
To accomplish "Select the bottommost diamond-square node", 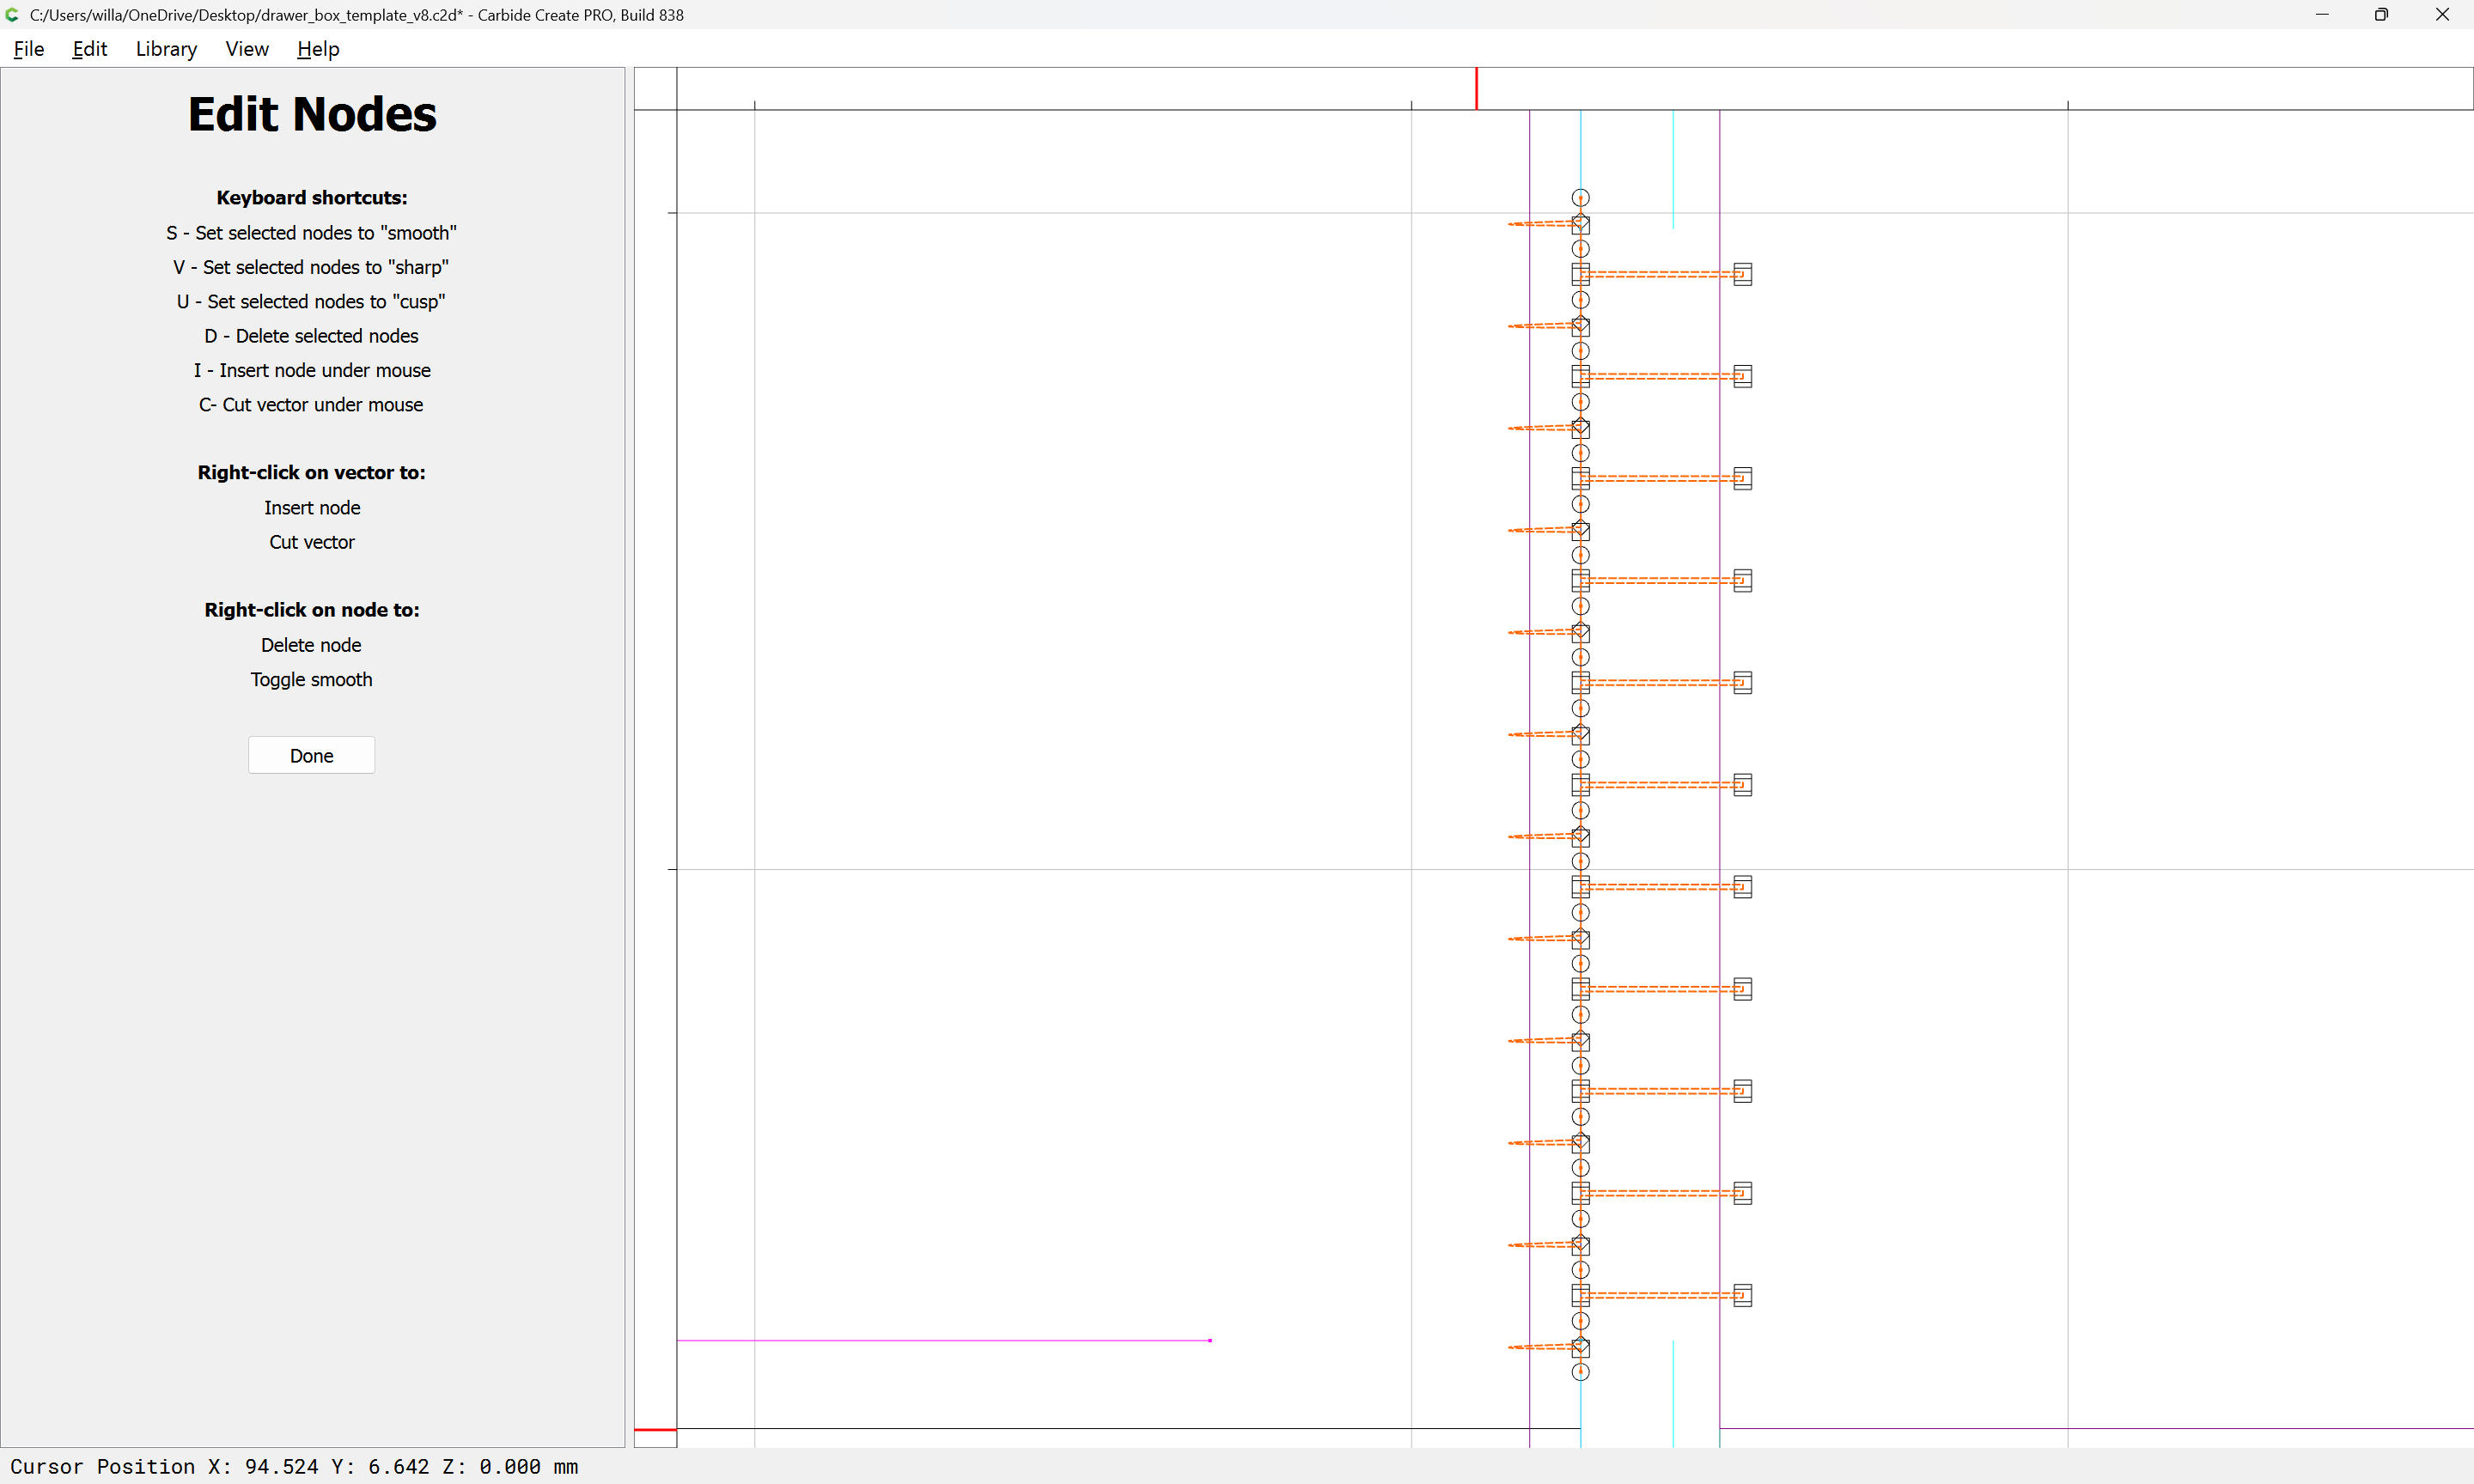I will point(1580,1347).
